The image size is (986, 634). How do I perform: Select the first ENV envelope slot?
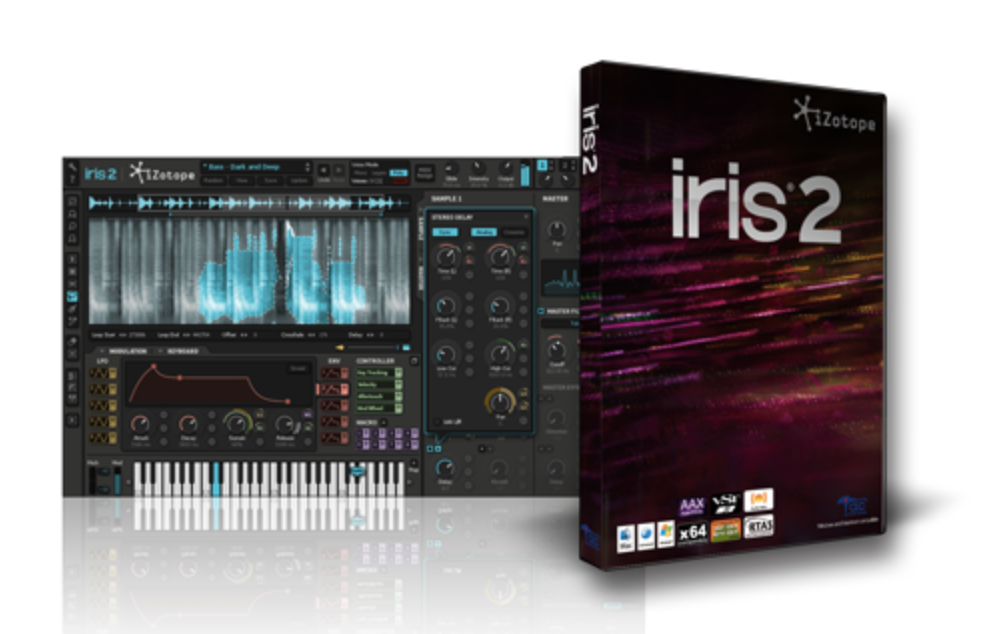pyautogui.click(x=334, y=374)
